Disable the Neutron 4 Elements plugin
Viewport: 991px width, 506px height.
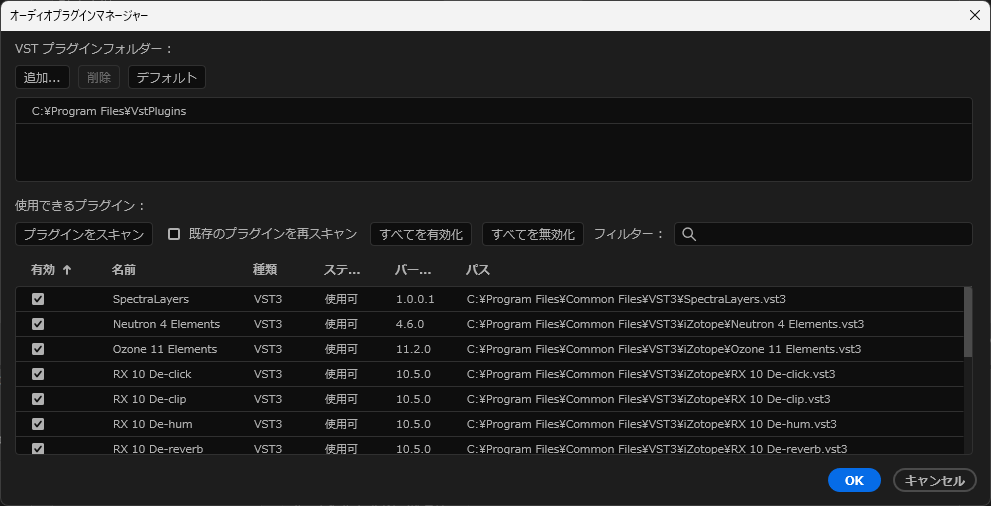tap(38, 324)
